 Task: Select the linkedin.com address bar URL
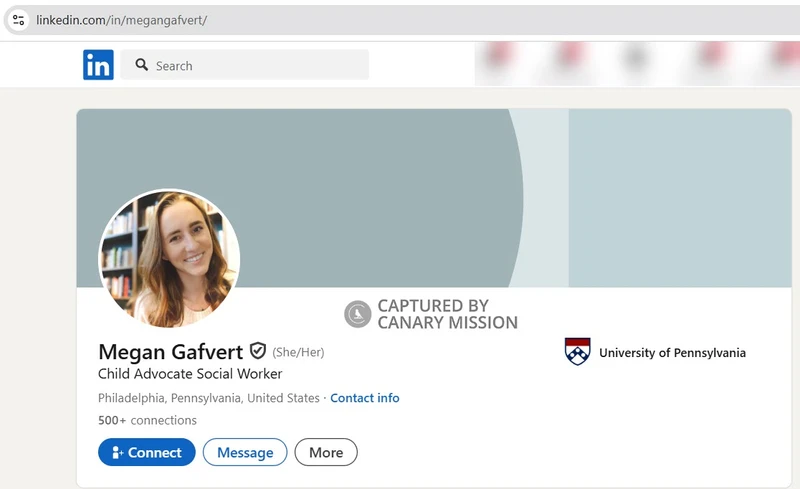tap(121, 20)
